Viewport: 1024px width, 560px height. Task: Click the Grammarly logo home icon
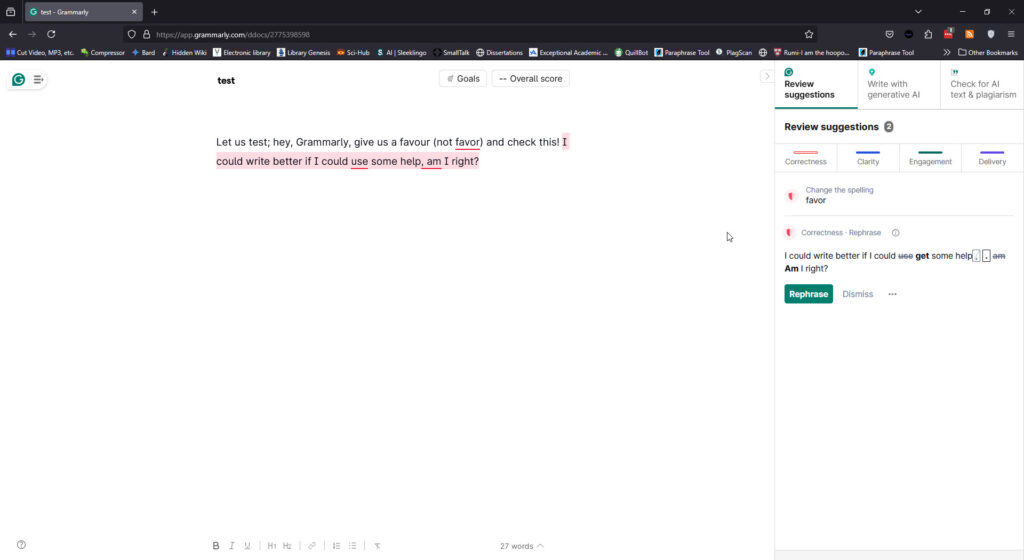[18, 80]
